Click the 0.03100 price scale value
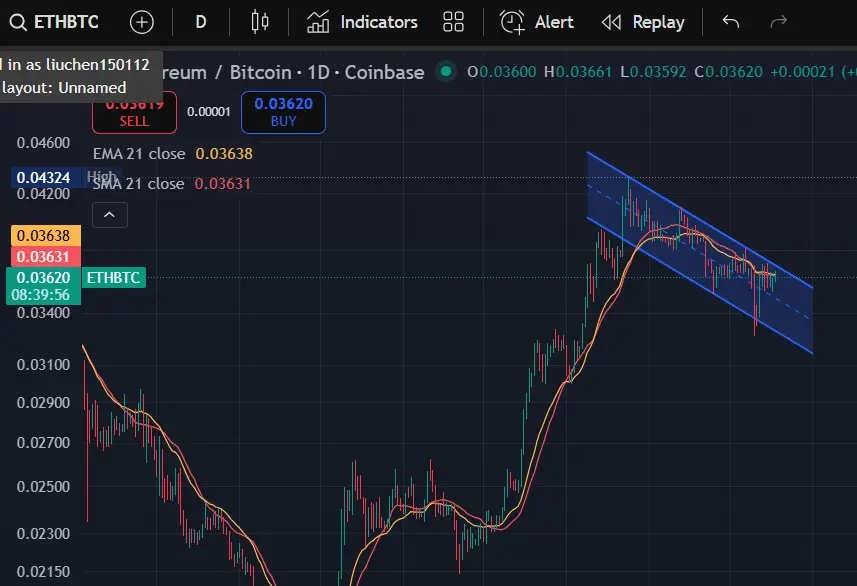 [43, 365]
